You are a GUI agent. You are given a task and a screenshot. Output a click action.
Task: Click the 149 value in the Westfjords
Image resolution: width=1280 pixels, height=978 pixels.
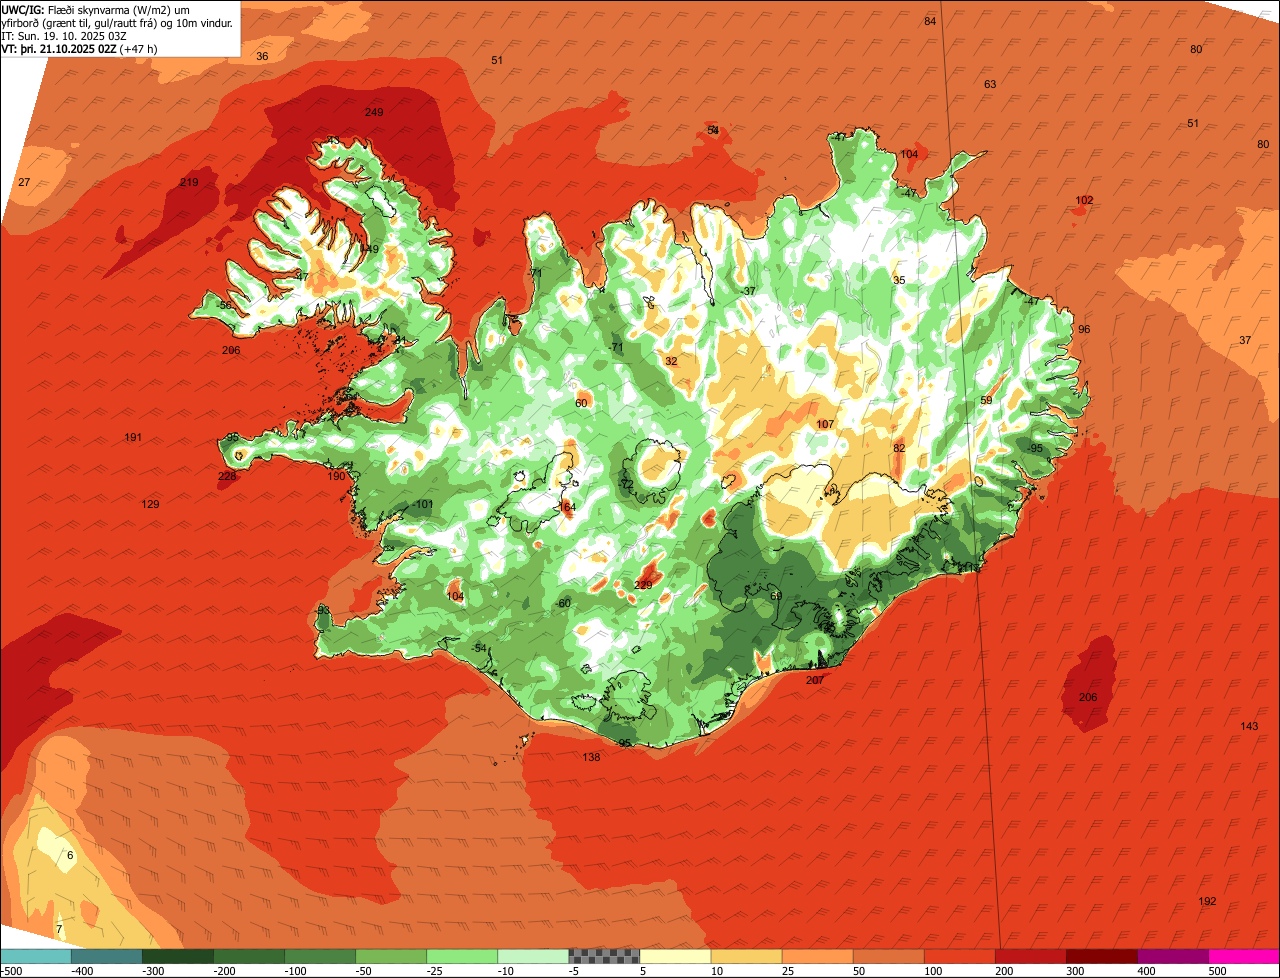click(x=369, y=249)
